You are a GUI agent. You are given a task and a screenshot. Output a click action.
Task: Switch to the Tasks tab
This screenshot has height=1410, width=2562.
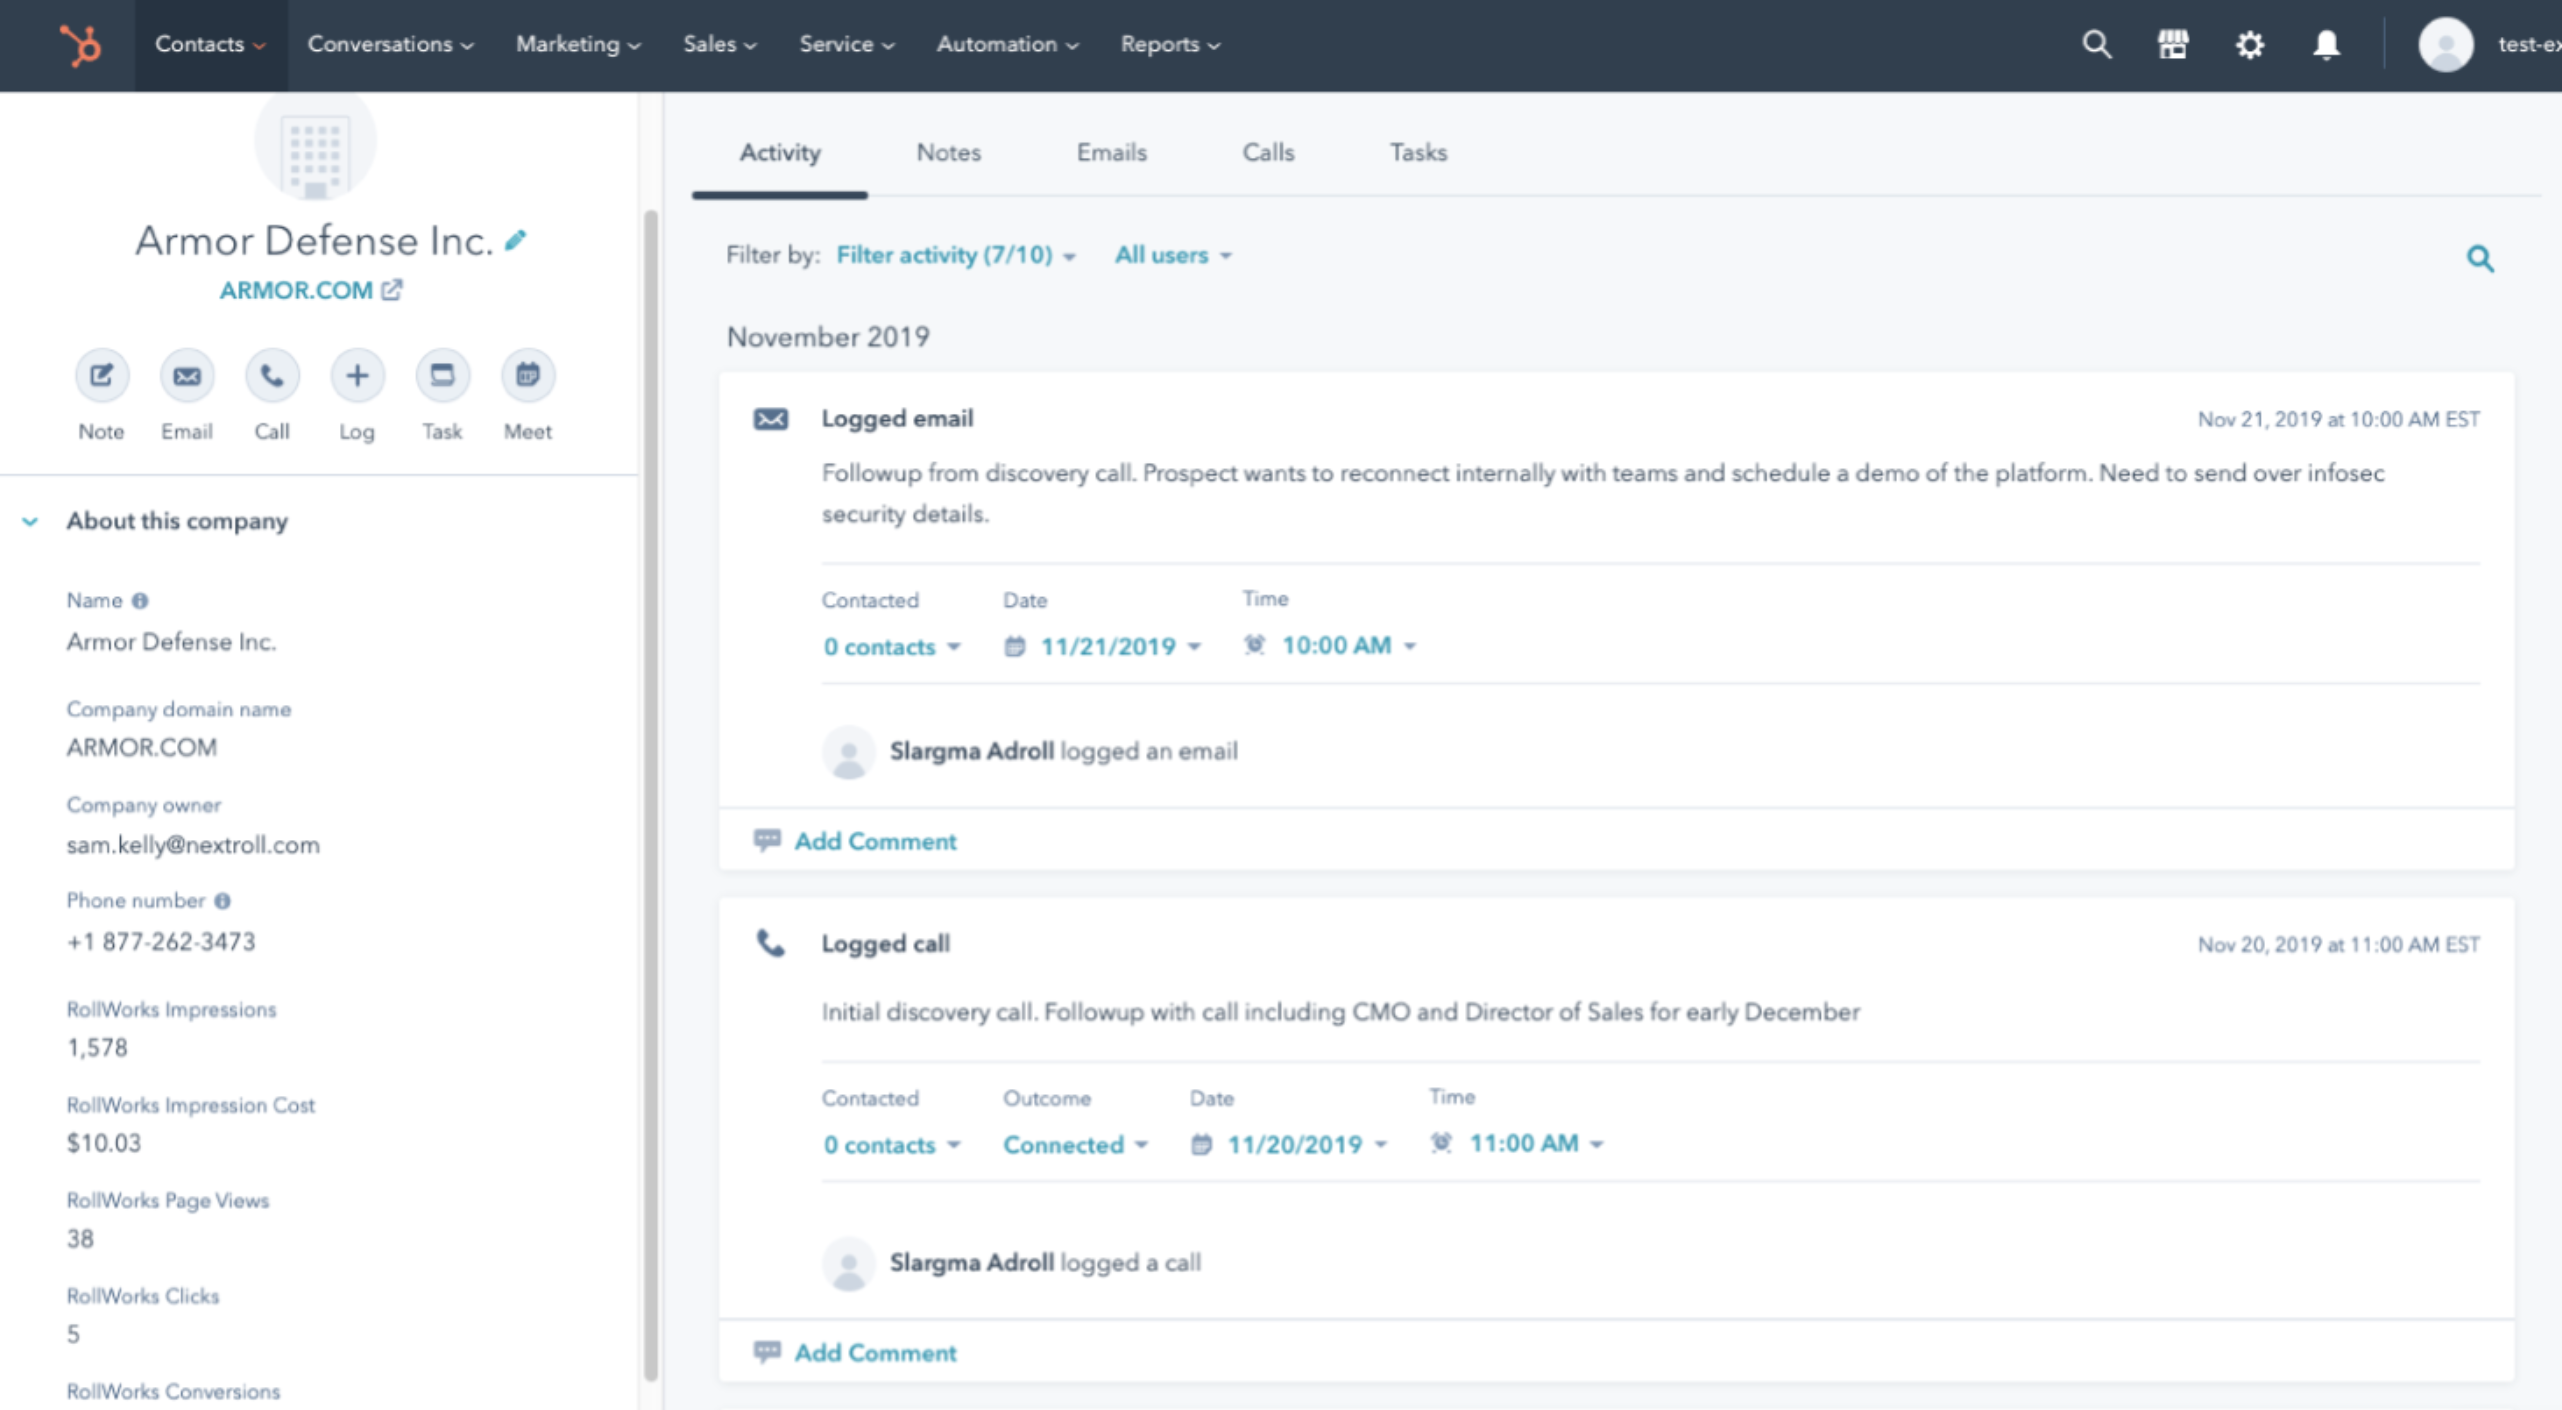click(x=1418, y=153)
